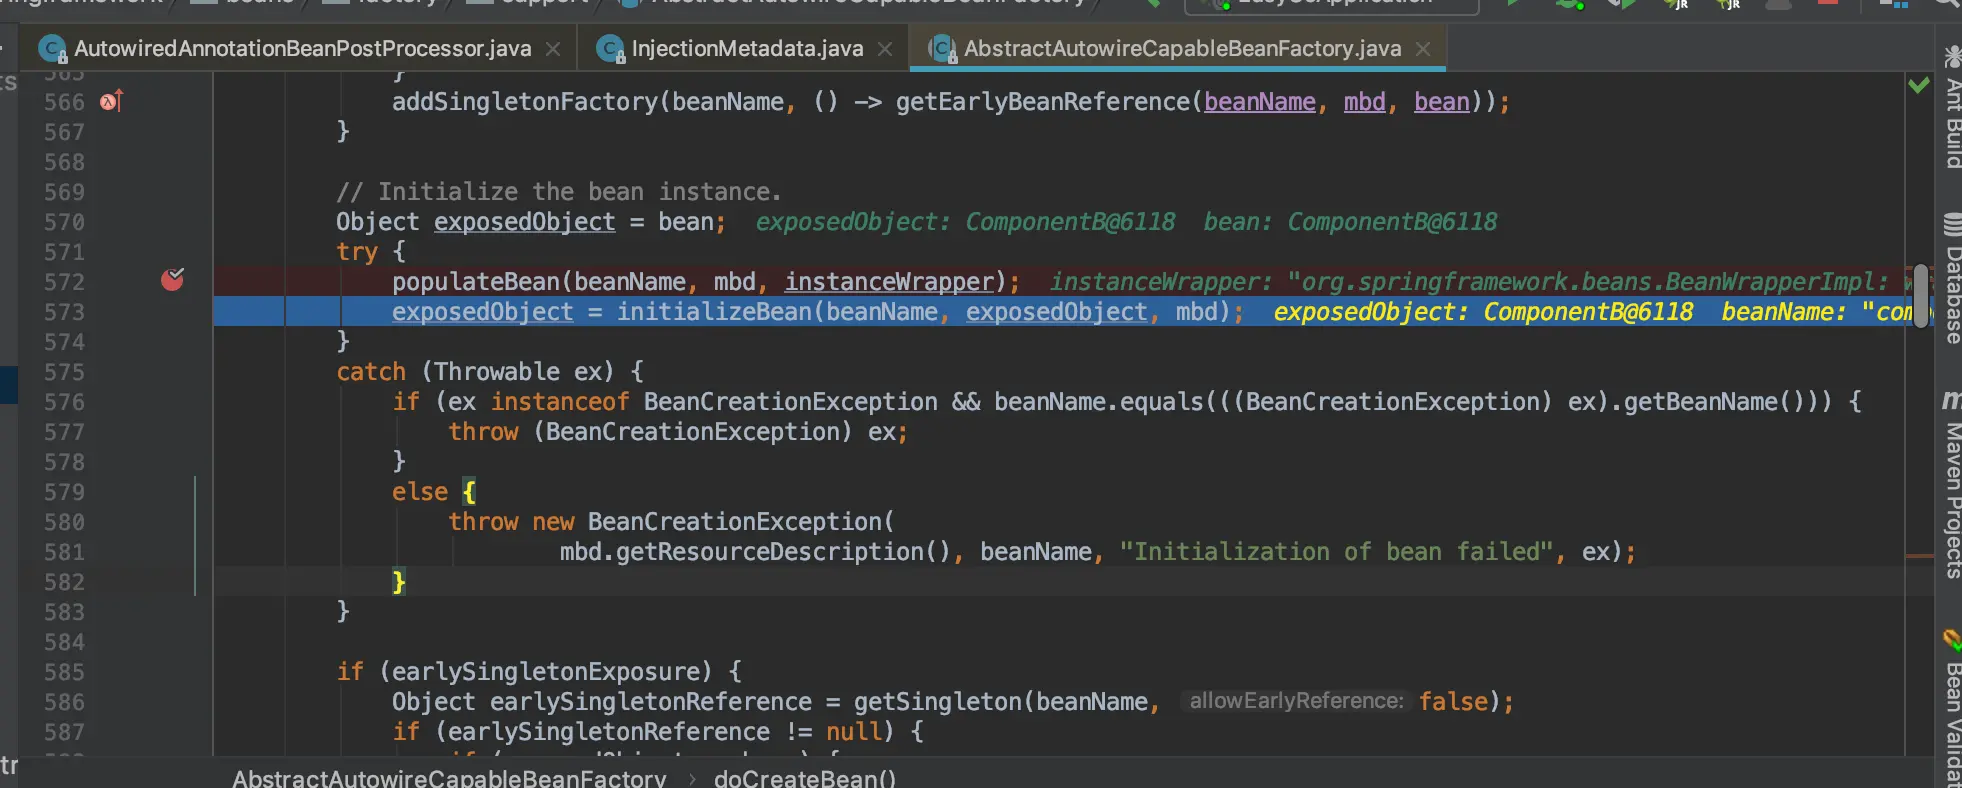
Task: Click getResourceDescription() on line 581
Action: click(783, 552)
